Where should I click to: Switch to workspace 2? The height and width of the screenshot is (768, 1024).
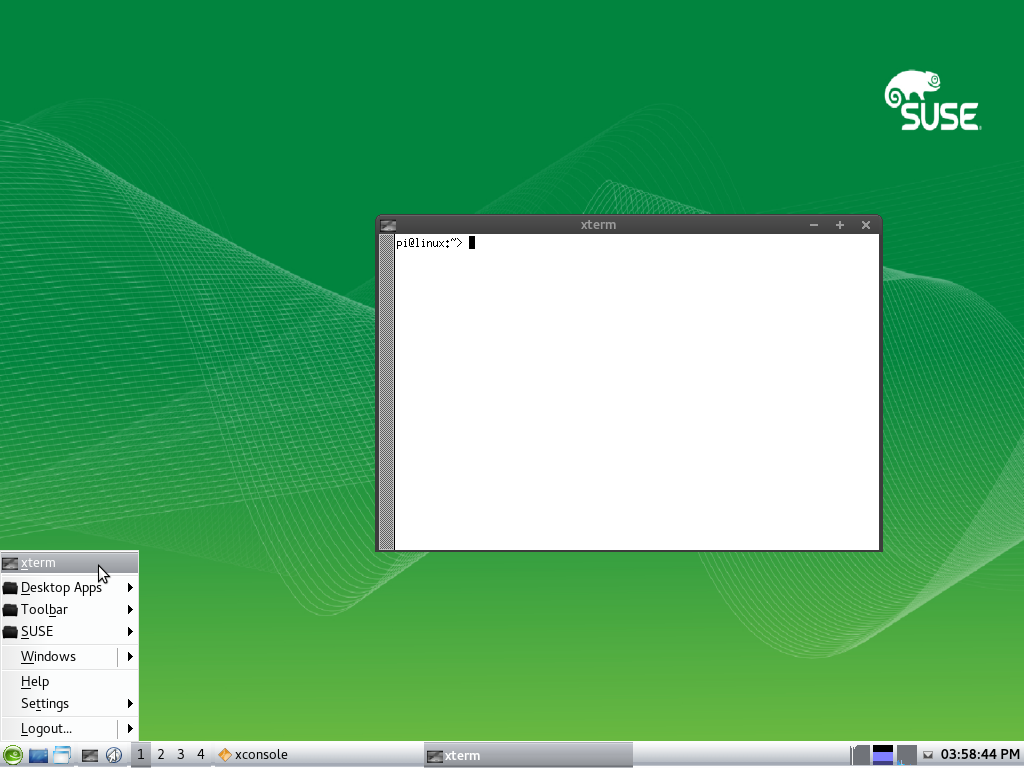pyautogui.click(x=160, y=754)
